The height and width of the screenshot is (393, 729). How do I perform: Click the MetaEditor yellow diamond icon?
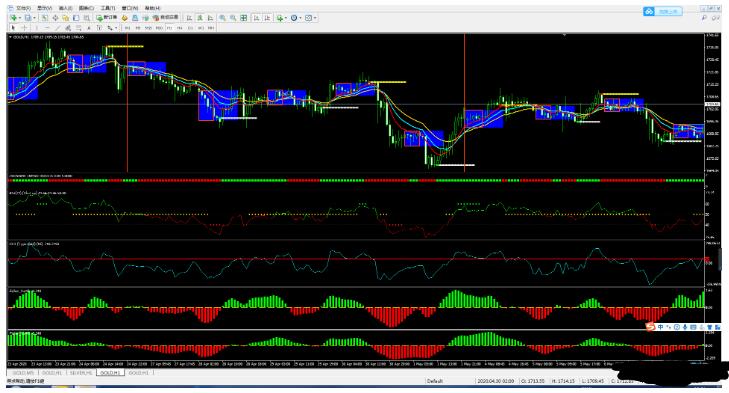coord(124,18)
